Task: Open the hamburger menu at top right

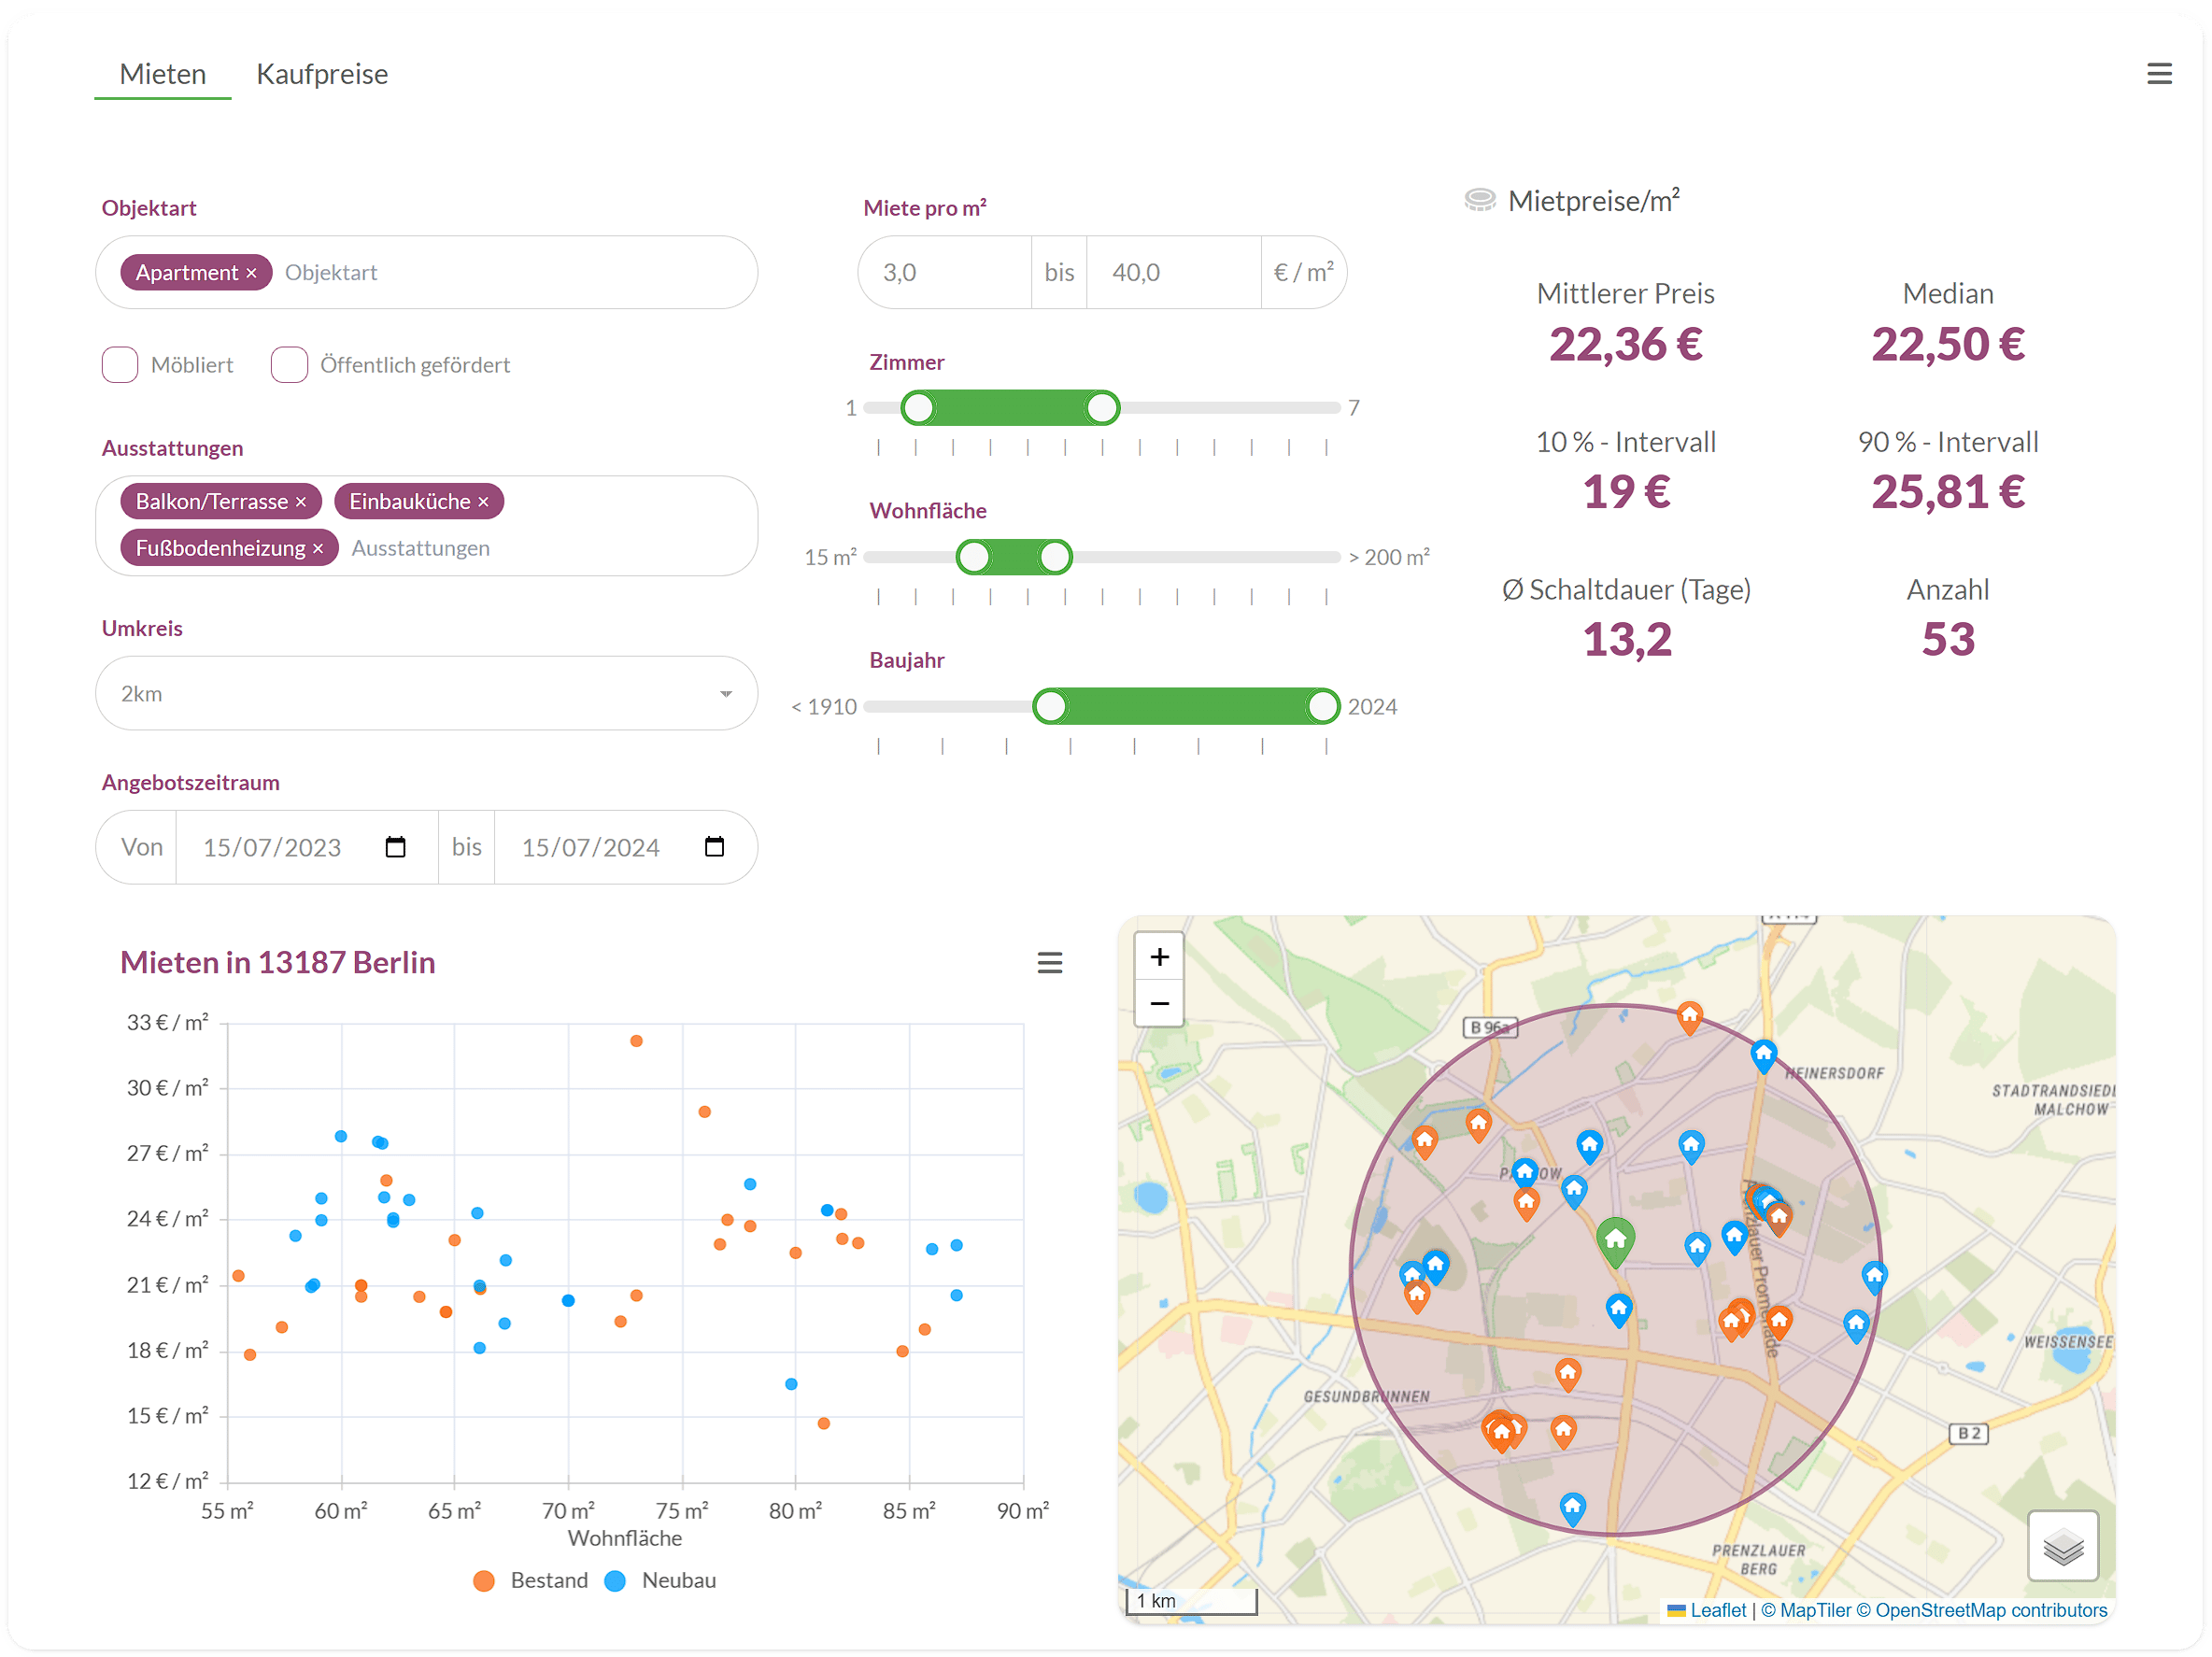Action: tap(2158, 74)
